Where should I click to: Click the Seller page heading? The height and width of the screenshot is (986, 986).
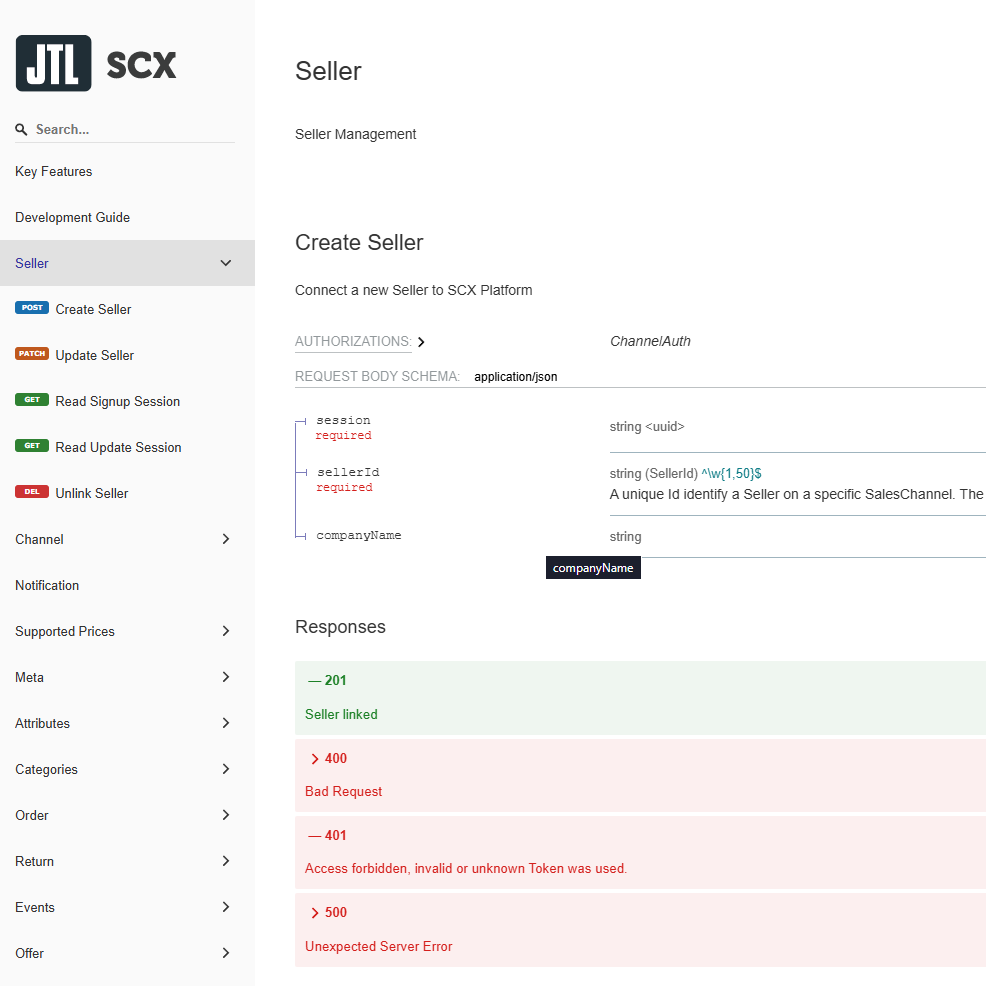coord(328,71)
